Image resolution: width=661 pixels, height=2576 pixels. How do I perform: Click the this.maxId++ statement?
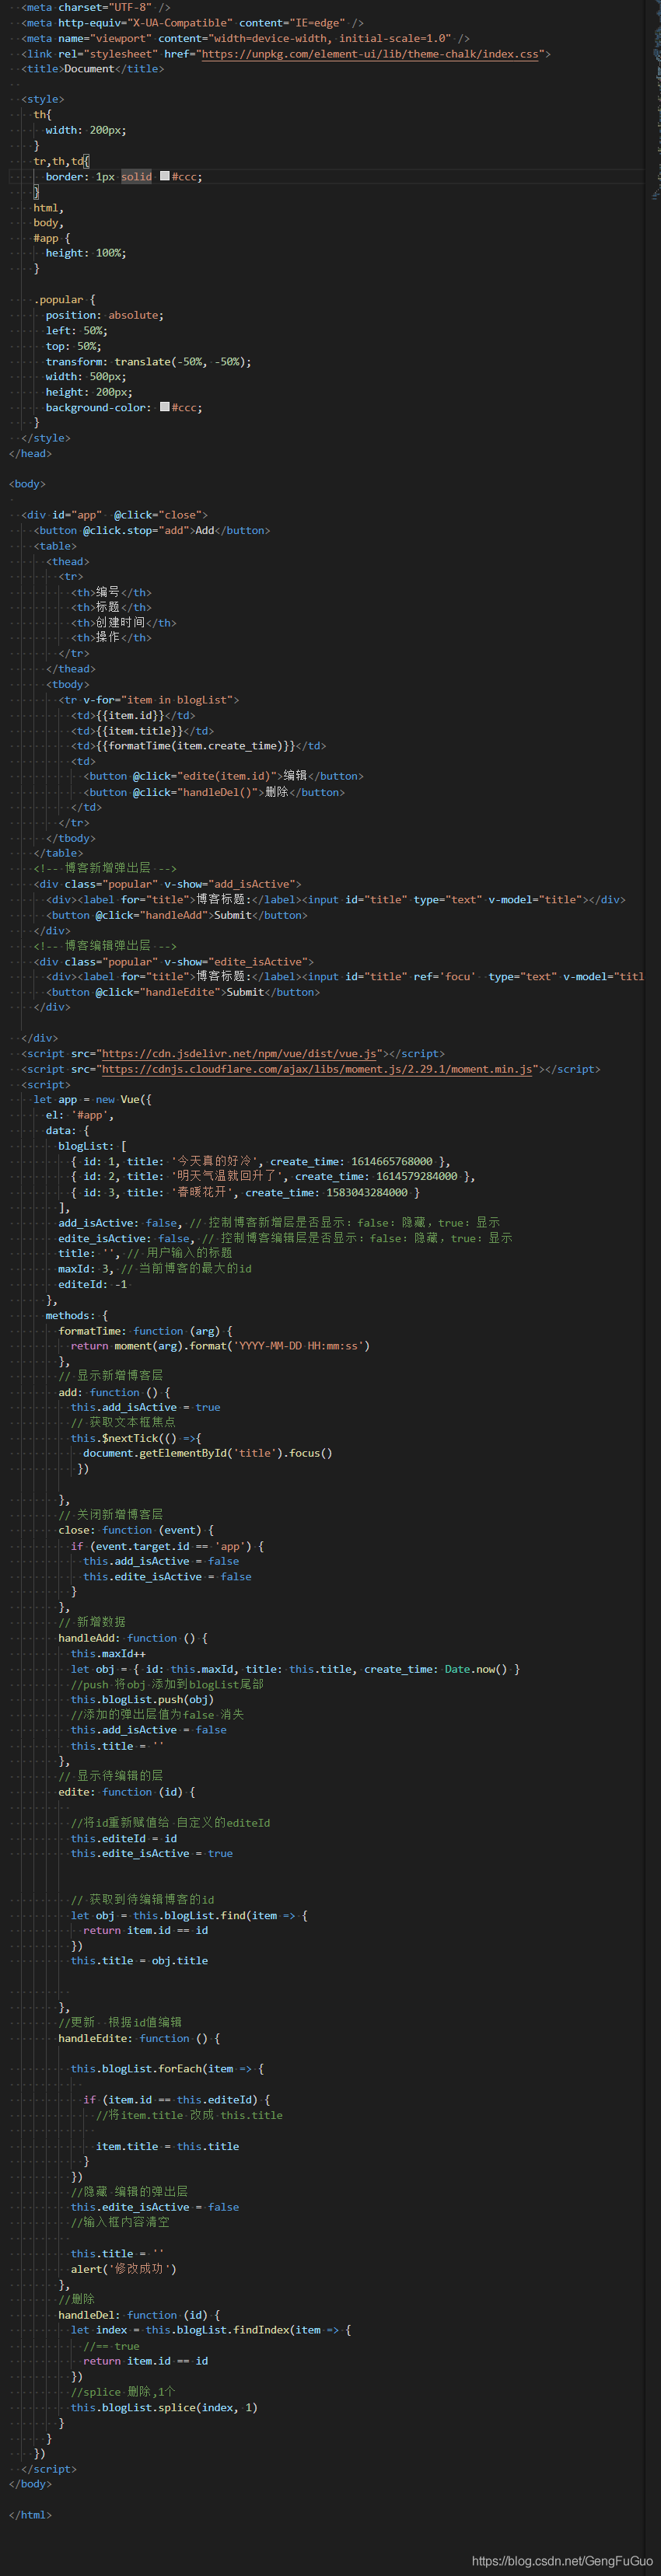108,1653
